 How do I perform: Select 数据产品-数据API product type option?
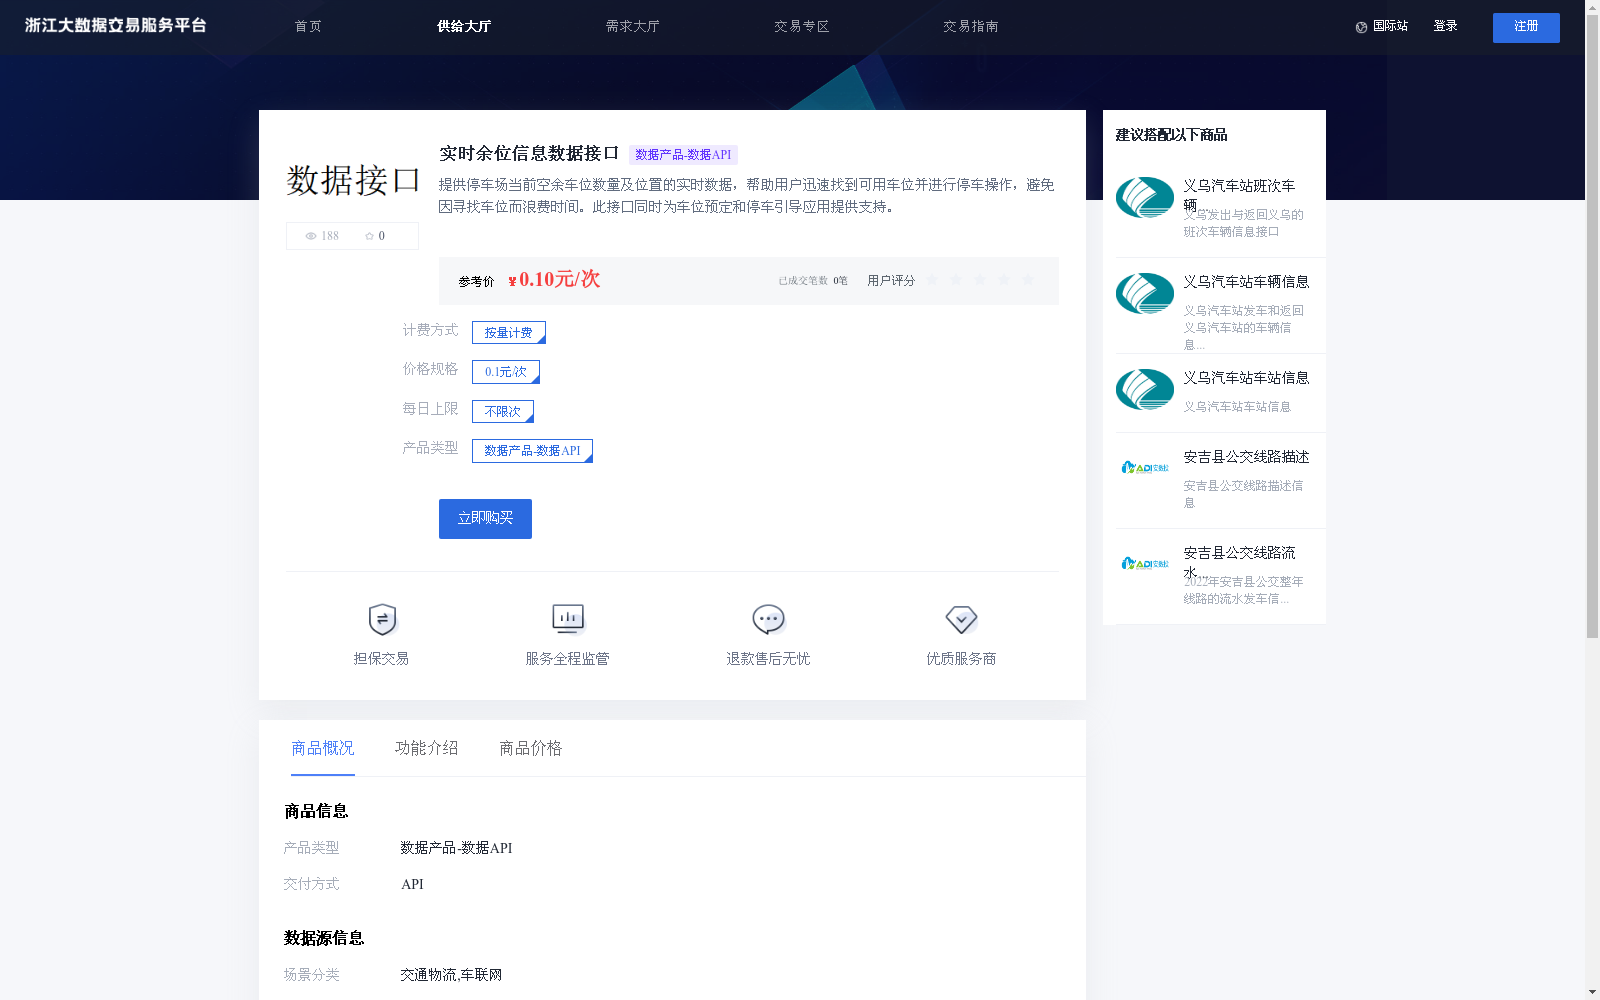532,451
